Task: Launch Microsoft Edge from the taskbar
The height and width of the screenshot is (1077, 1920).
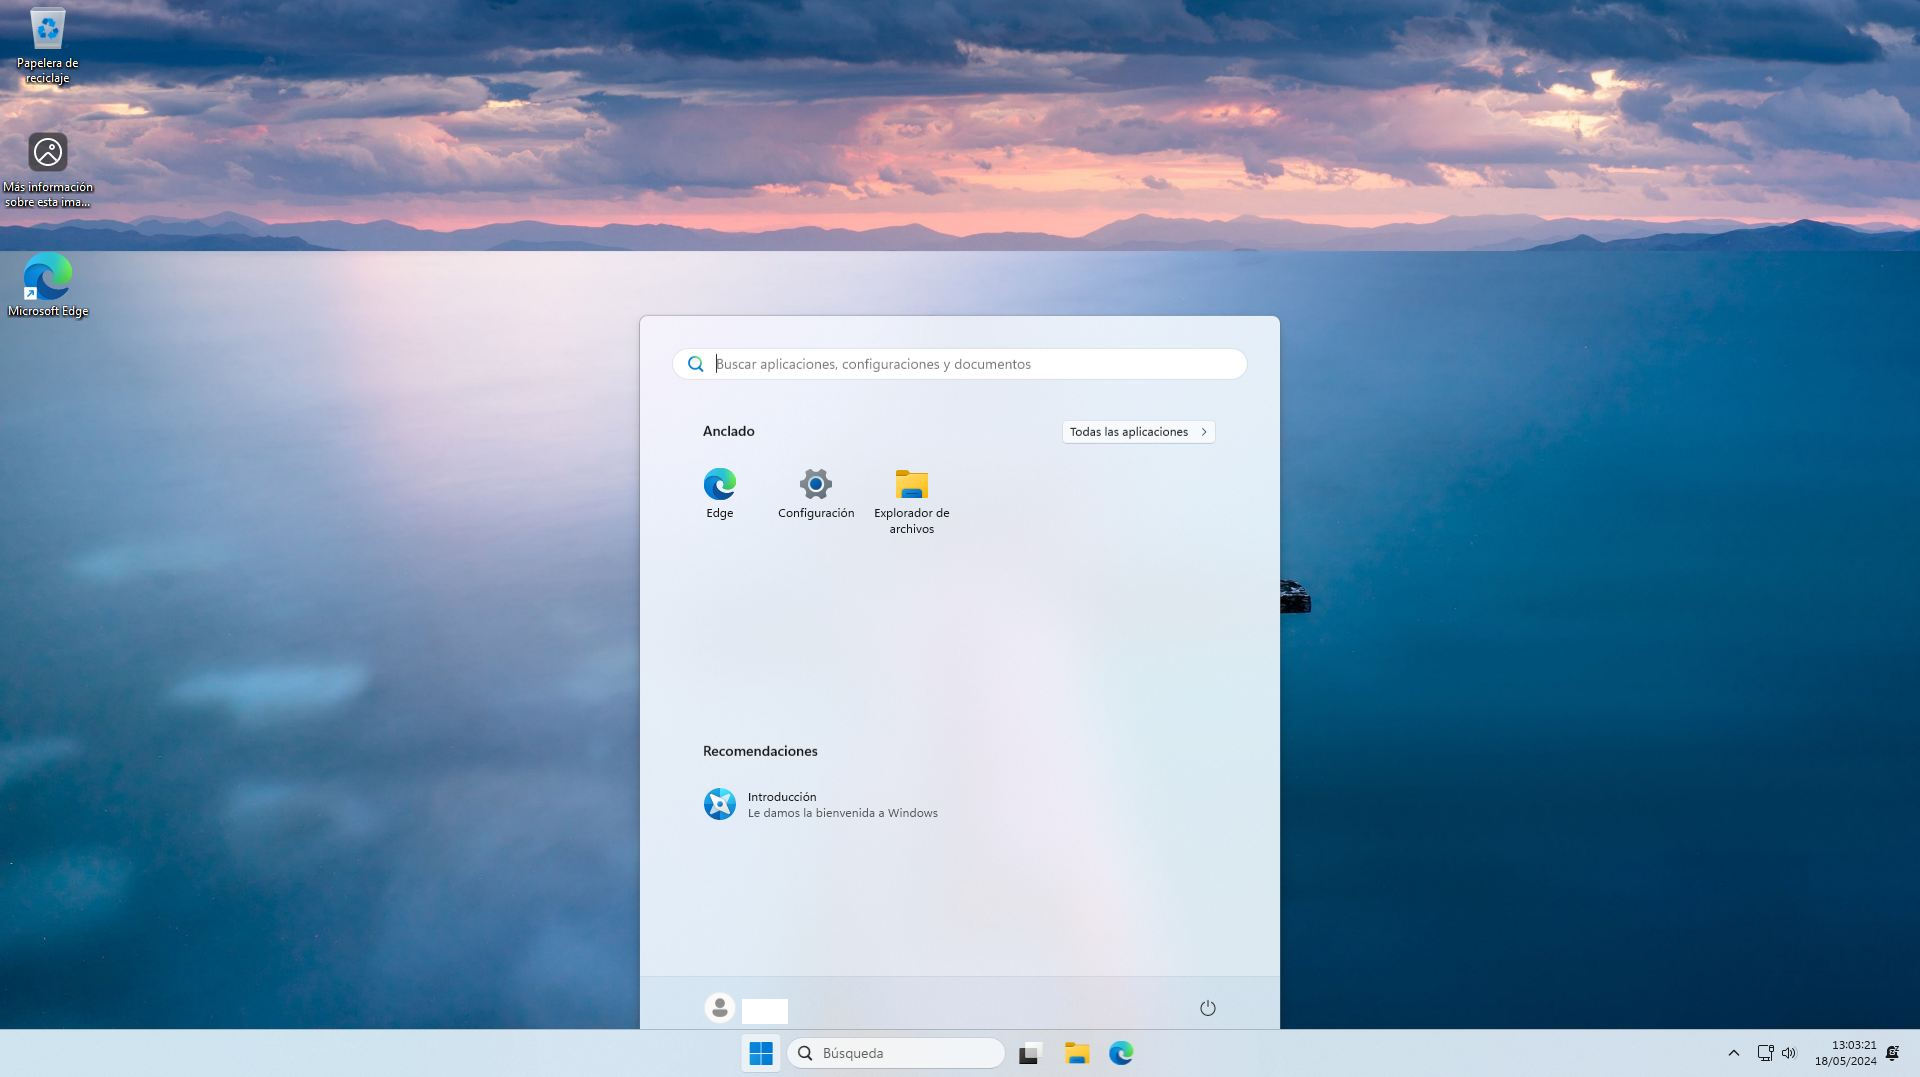Action: (1121, 1052)
